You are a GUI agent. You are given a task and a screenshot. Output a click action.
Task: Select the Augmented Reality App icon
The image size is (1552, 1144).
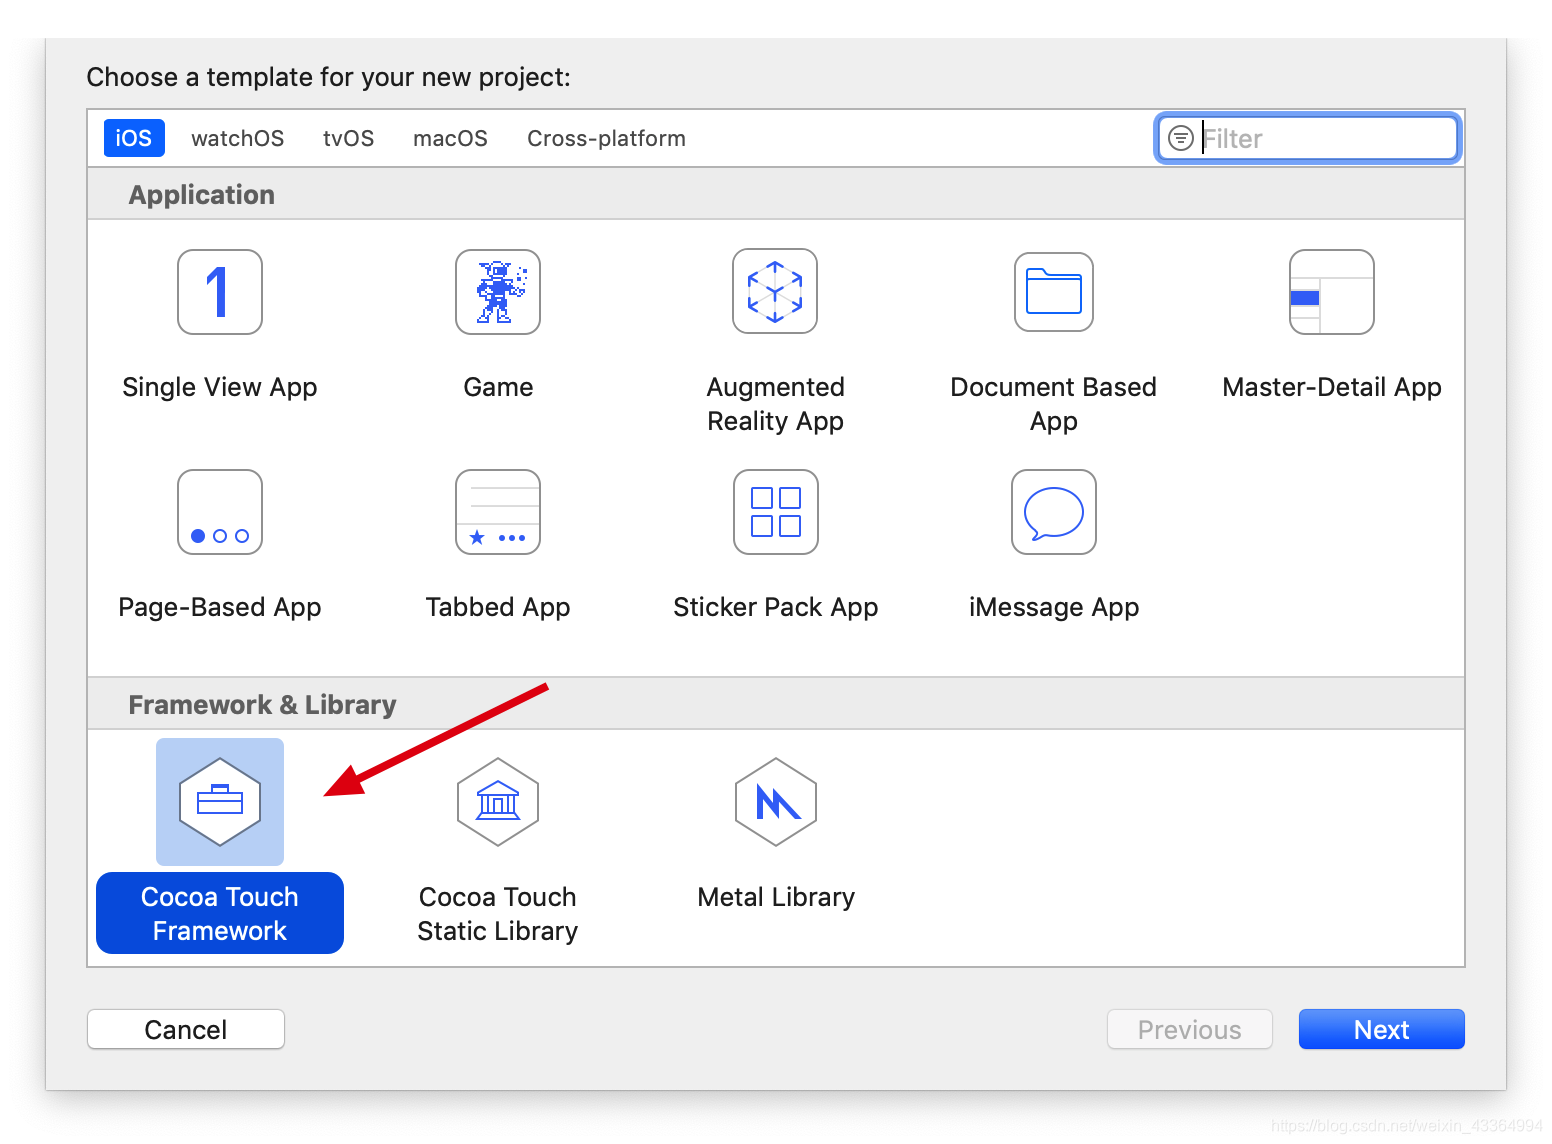(x=775, y=291)
